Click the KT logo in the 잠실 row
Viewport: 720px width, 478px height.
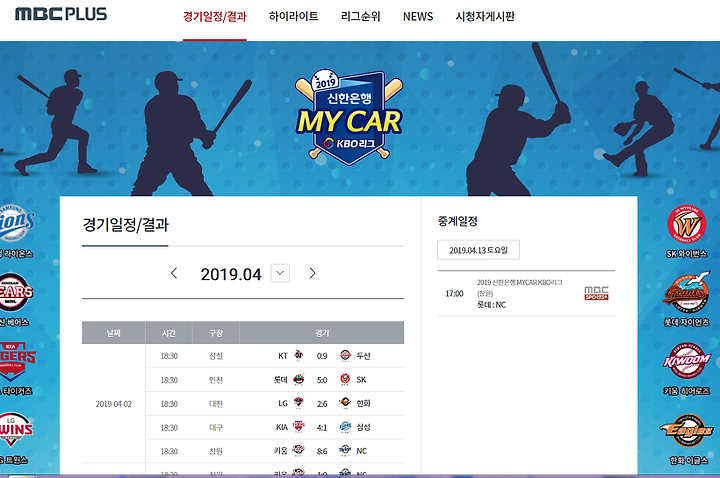299,355
